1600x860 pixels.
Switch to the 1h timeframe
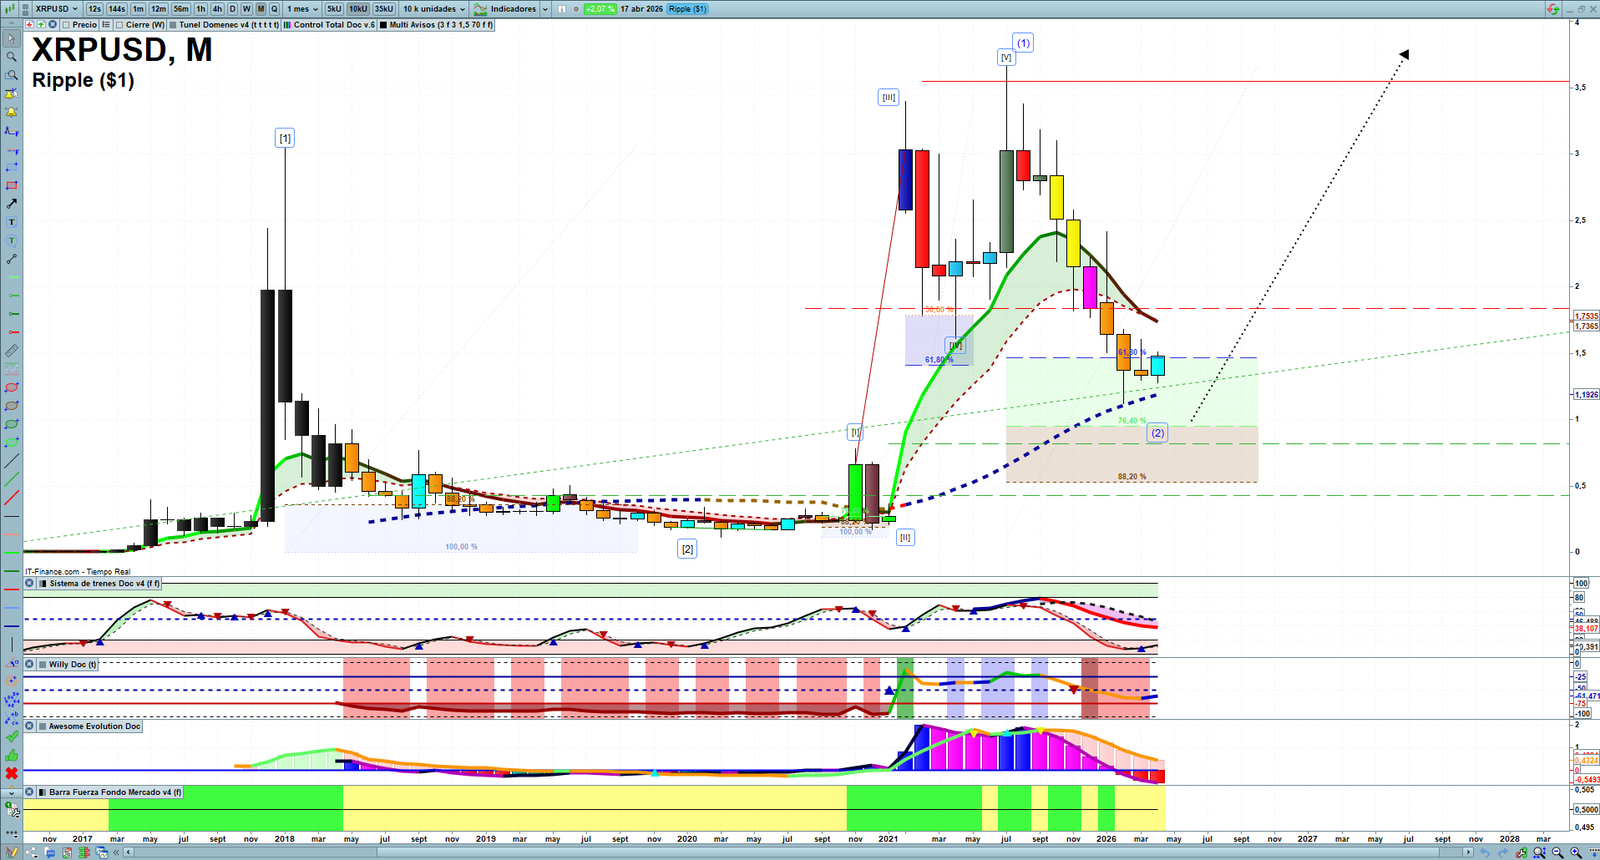201,9
